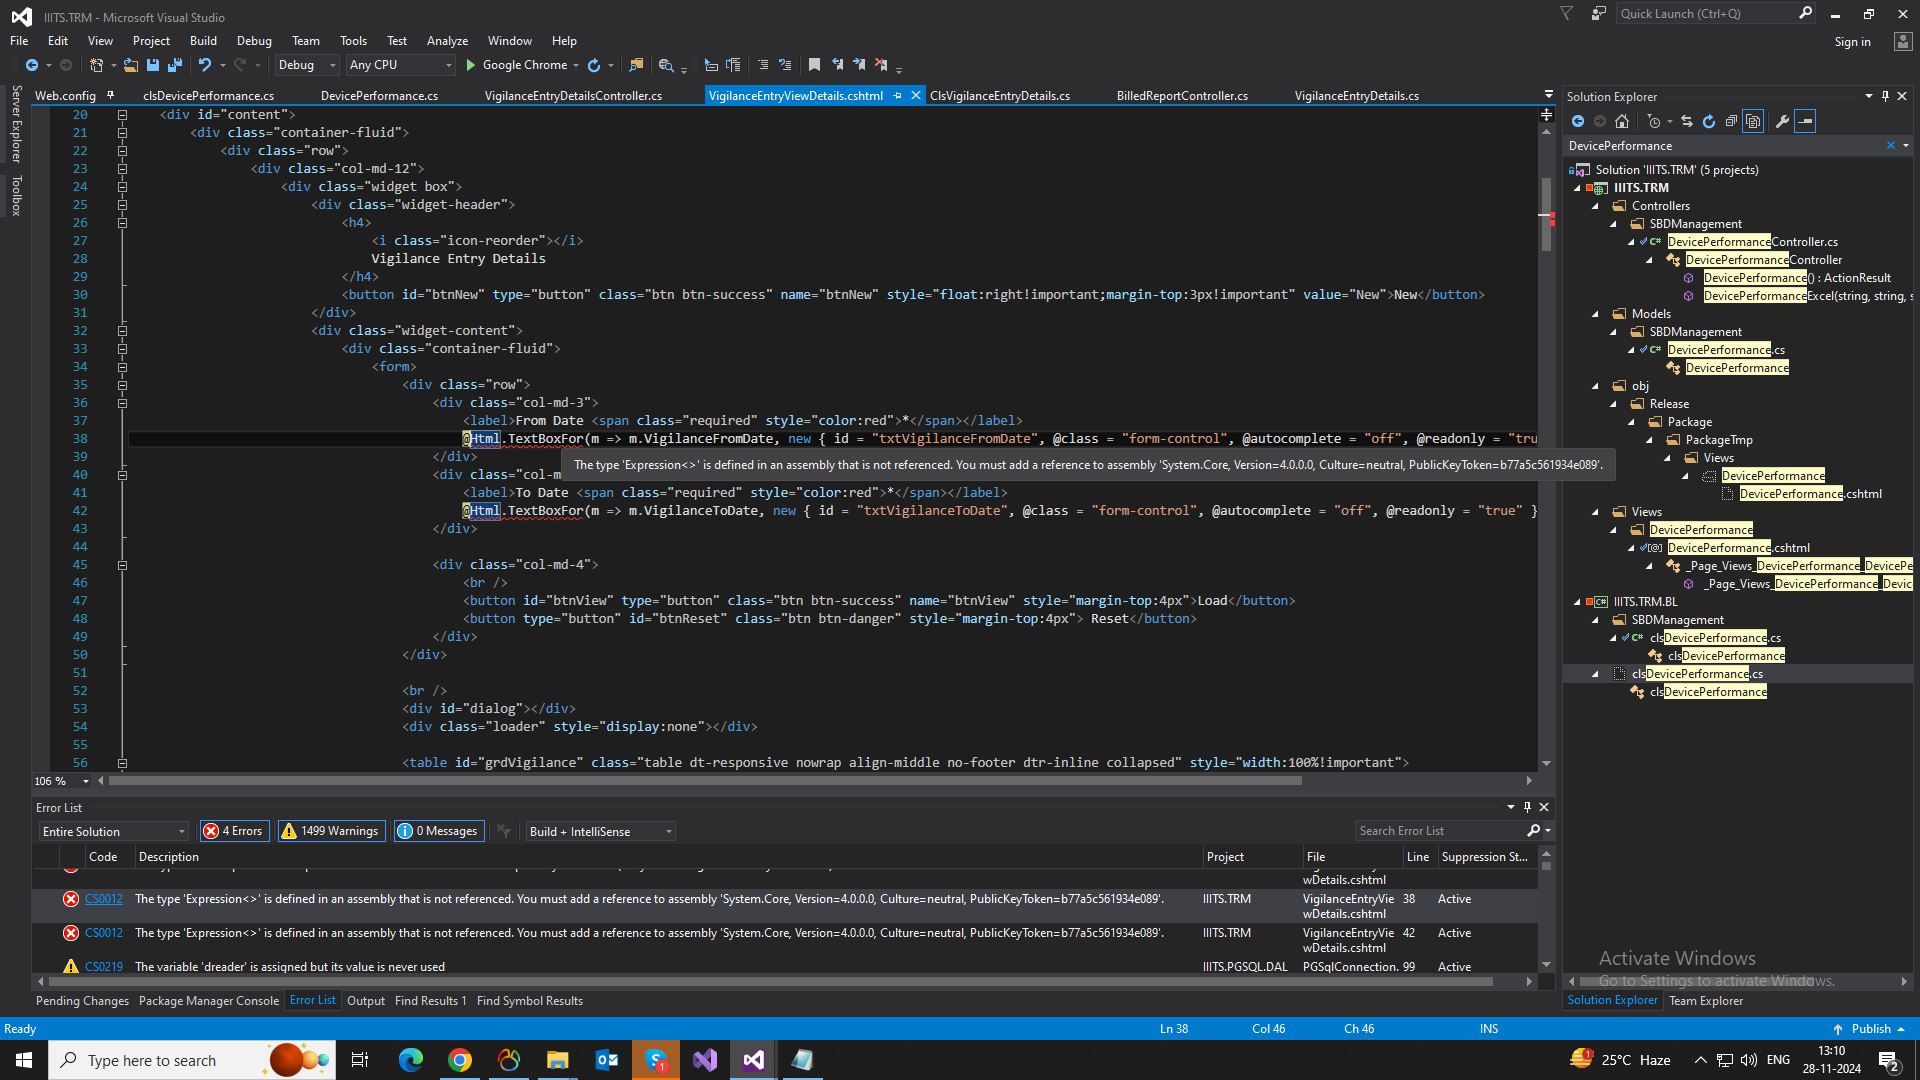Toggle Show All Files in Solution Explorer
Image resolution: width=1920 pixels, height=1080 pixels.
tap(1753, 121)
